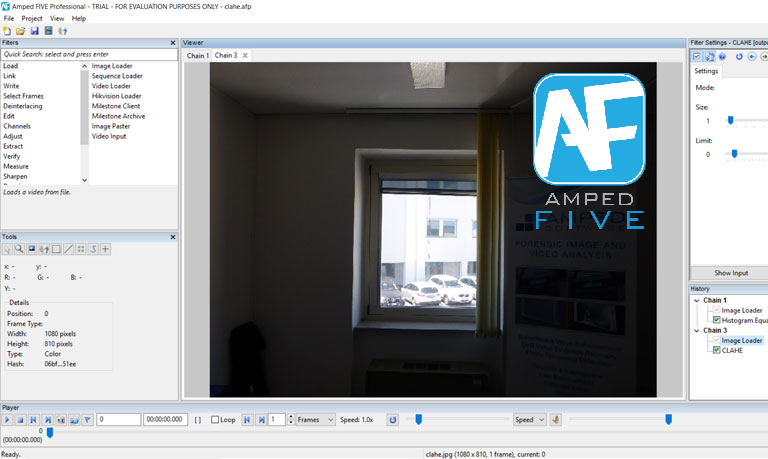Click the filter funnel icon in Player
This screenshot has height=459, width=768.
pos(88,420)
